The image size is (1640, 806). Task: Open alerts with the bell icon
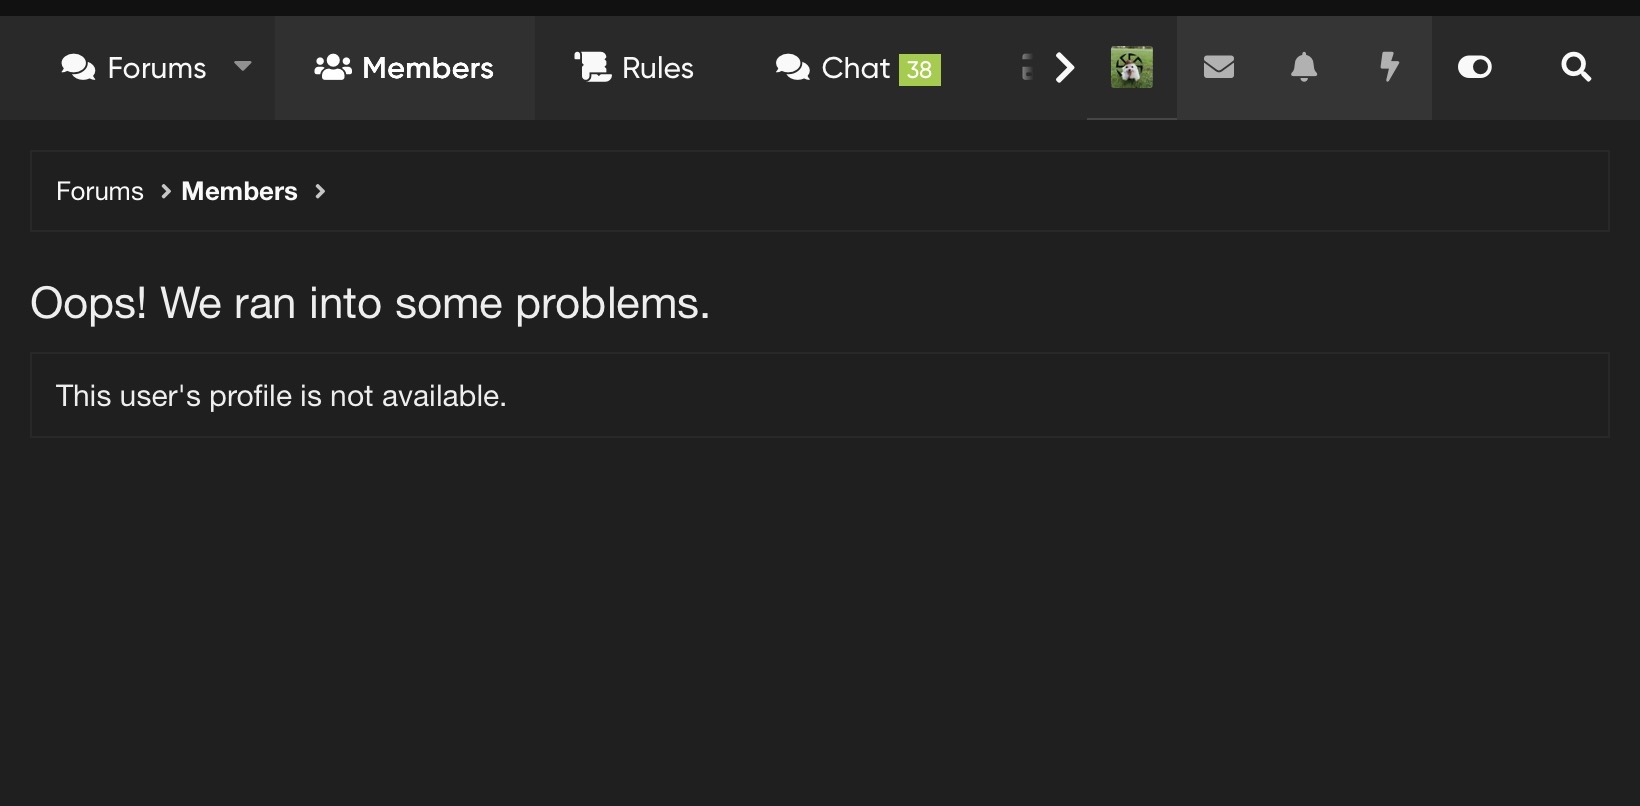(x=1303, y=67)
